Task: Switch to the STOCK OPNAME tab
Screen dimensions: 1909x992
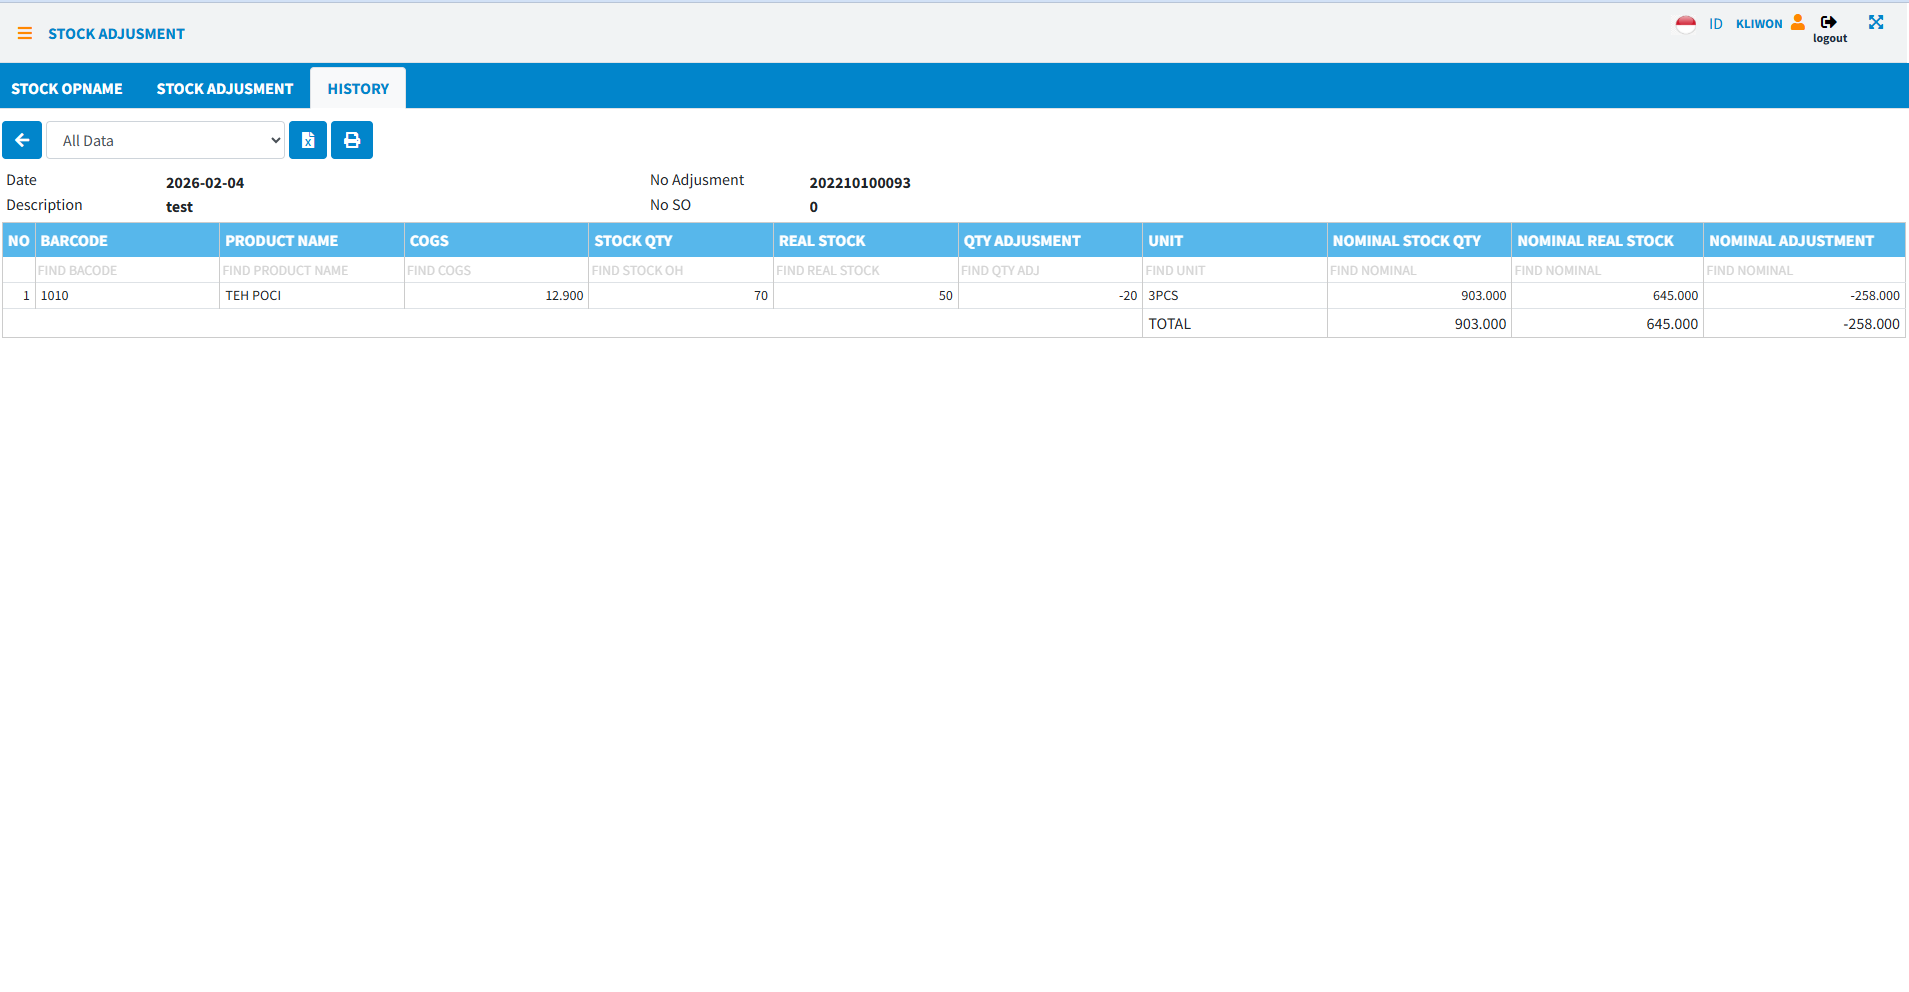Action: (x=67, y=89)
